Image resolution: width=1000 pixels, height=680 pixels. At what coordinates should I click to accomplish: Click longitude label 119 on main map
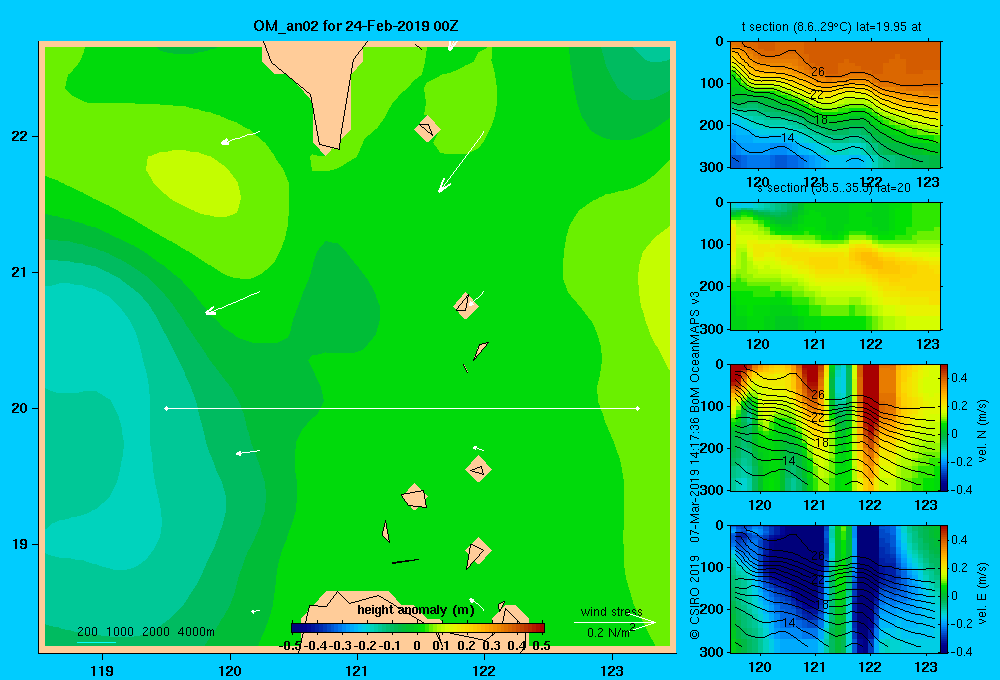point(102,670)
